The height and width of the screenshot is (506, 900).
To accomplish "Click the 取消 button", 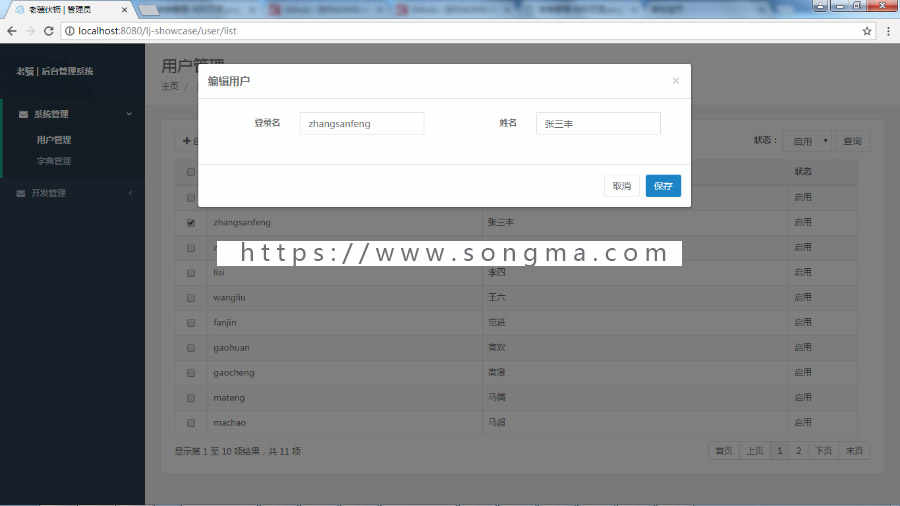I will 622,186.
